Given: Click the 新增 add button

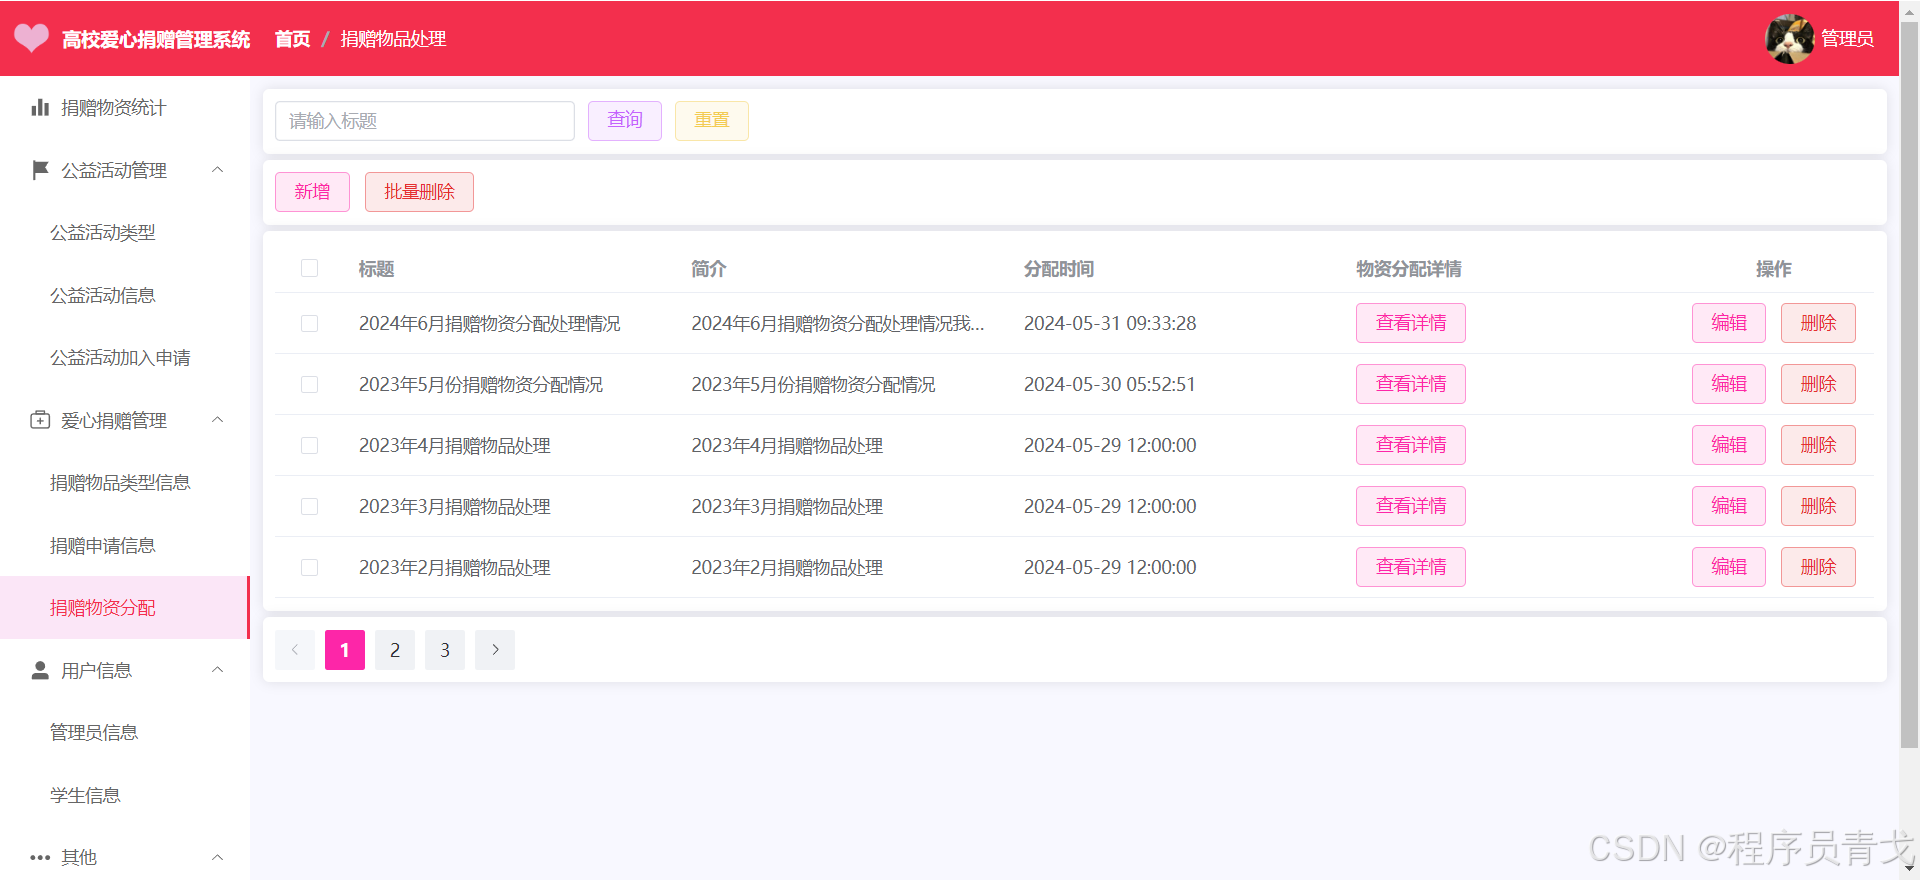Looking at the screenshot, I should click(x=312, y=192).
